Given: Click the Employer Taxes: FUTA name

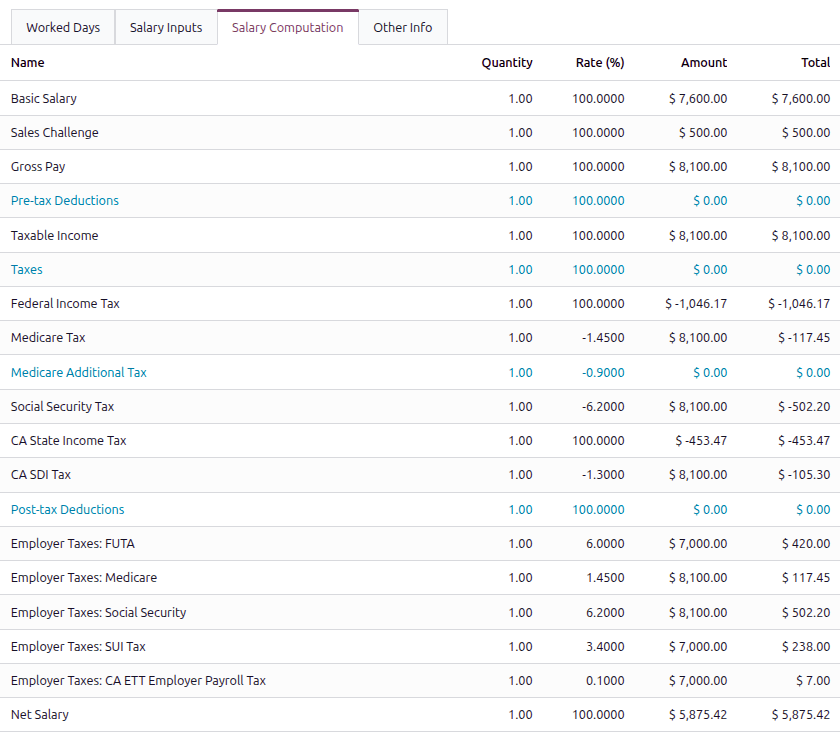Looking at the screenshot, I should pos(73,543).
